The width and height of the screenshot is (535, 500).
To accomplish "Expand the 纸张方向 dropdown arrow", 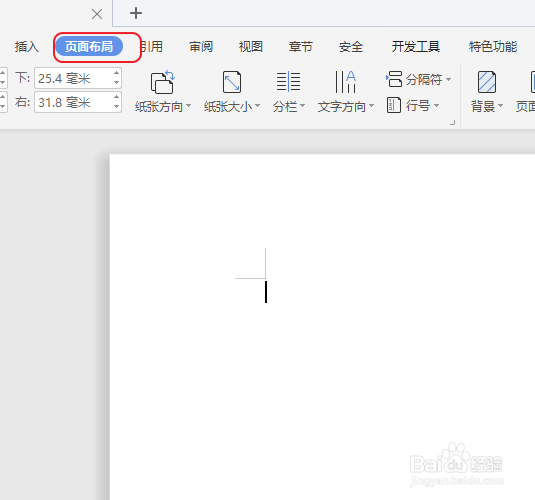I will click(188, 106).
